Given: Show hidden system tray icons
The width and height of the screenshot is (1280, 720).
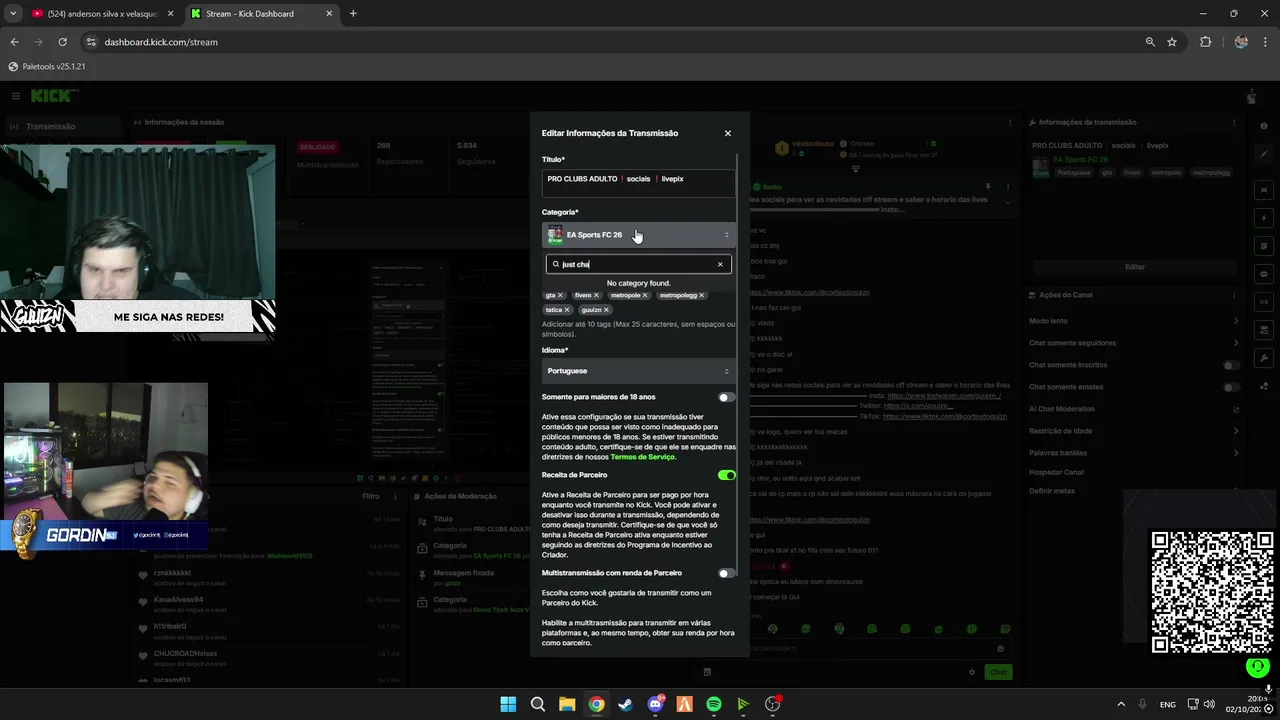Looking at the screenshot, I should point(1121,704).
